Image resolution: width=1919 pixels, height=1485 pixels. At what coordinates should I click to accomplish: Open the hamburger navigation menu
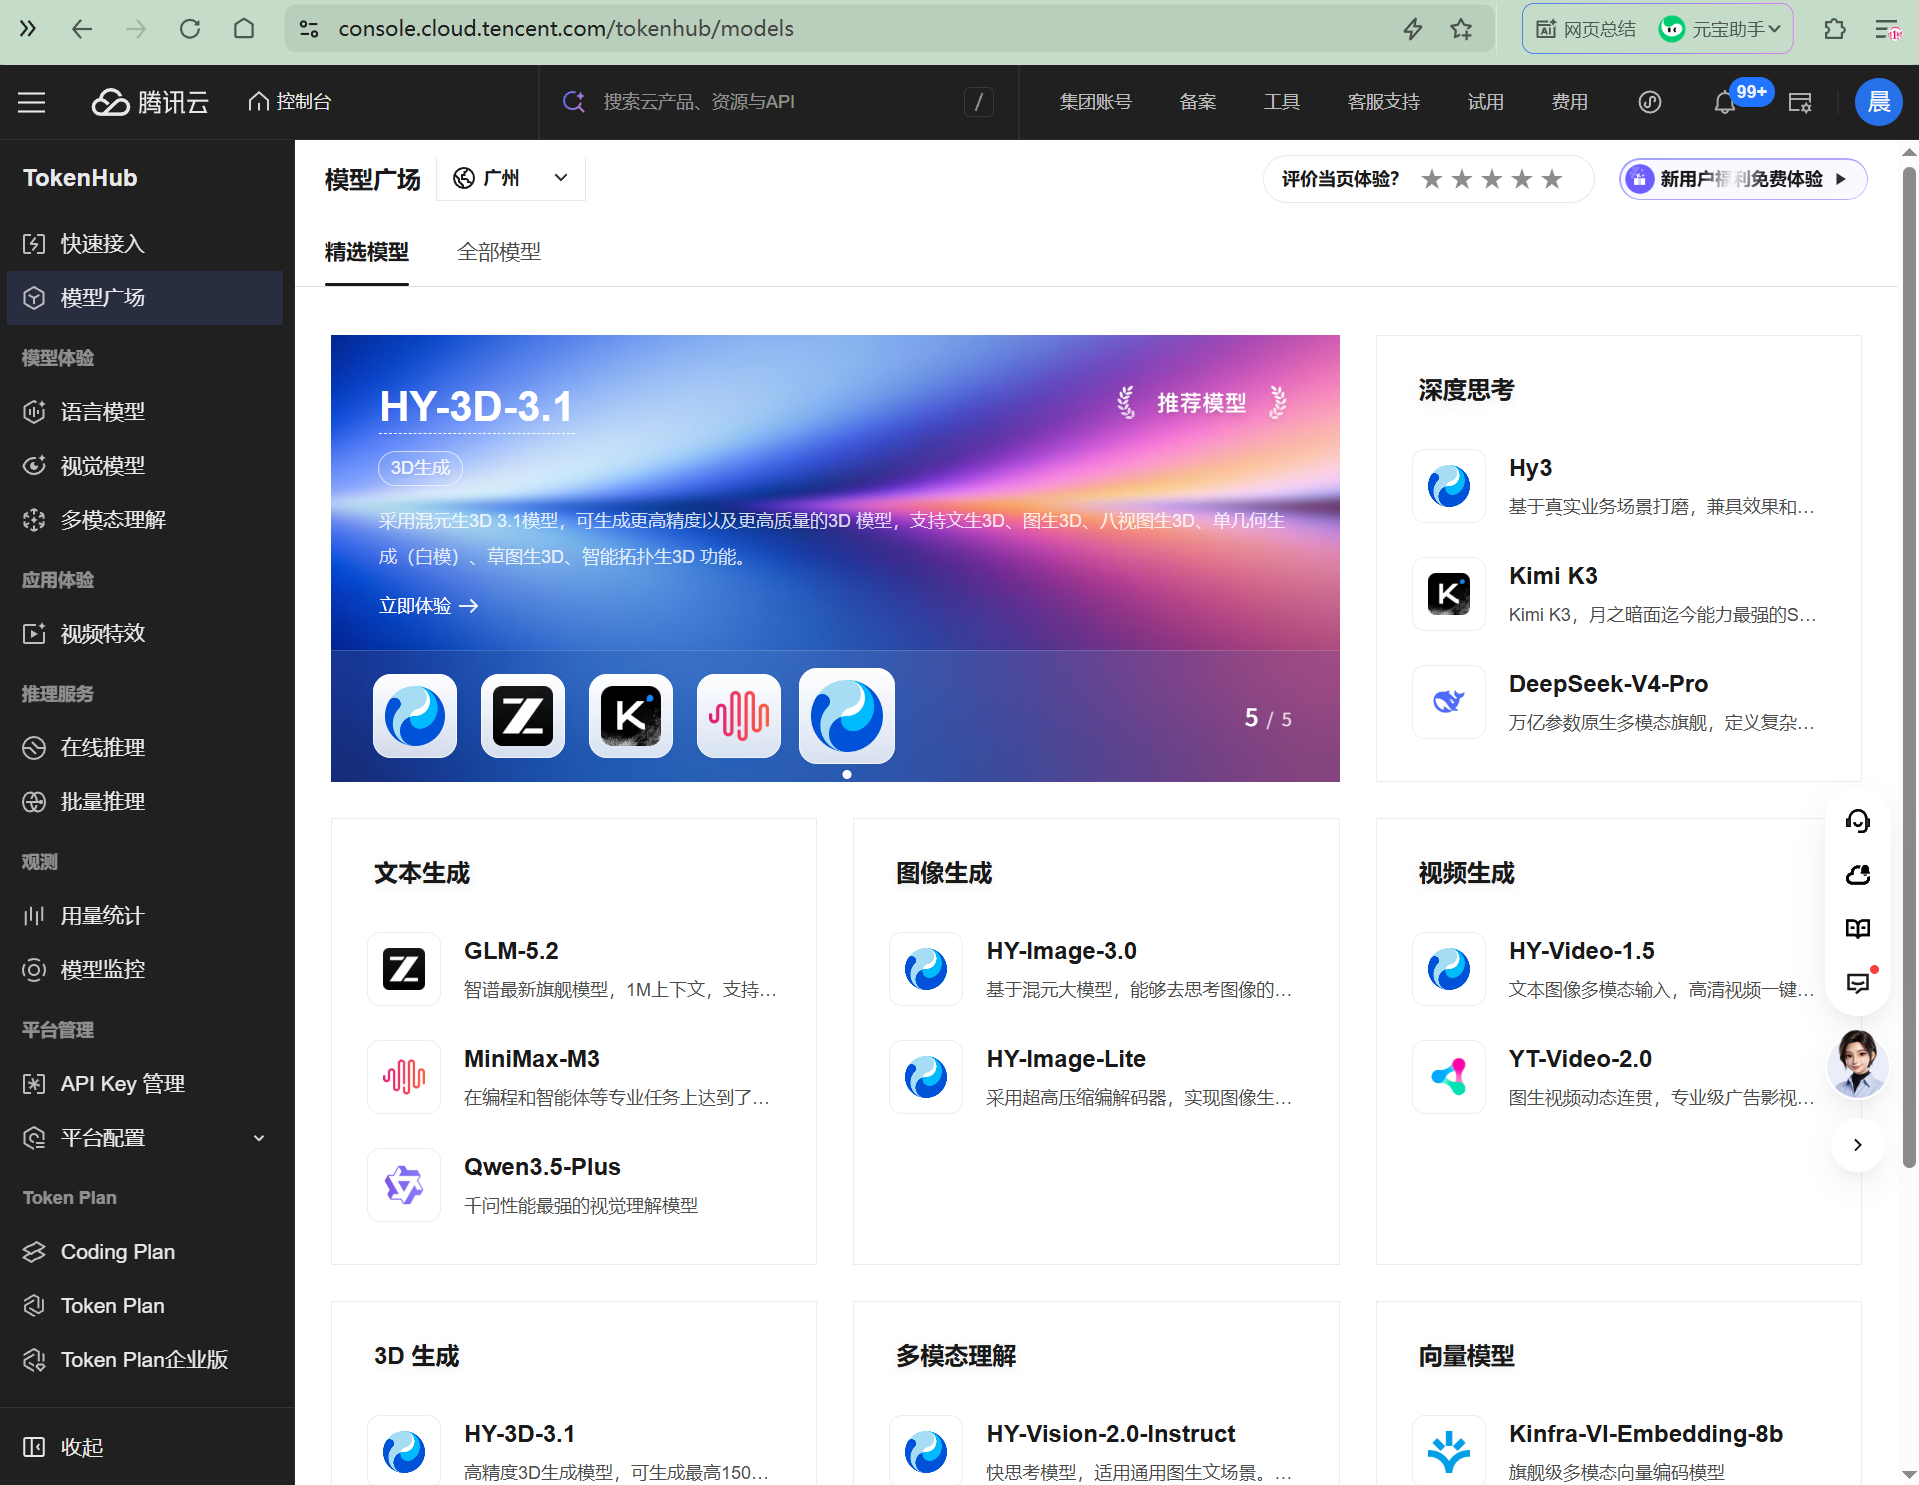(x=32, y=102)
